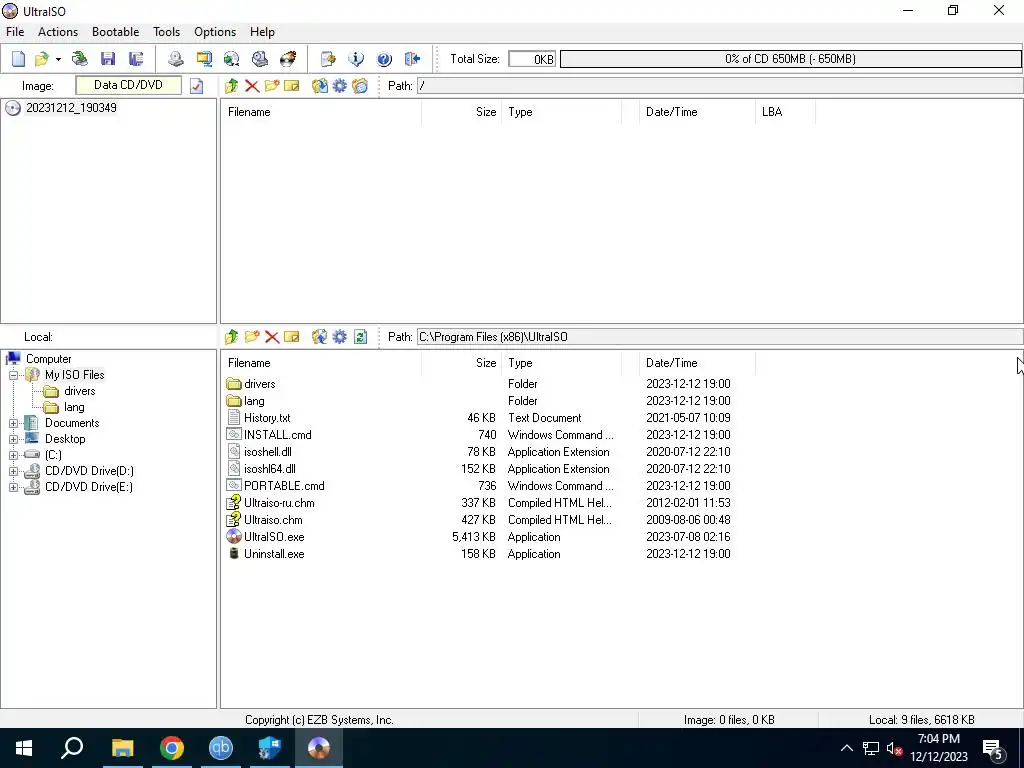Click the Image Path field
1024x768 pixels.
click(720, 86)
